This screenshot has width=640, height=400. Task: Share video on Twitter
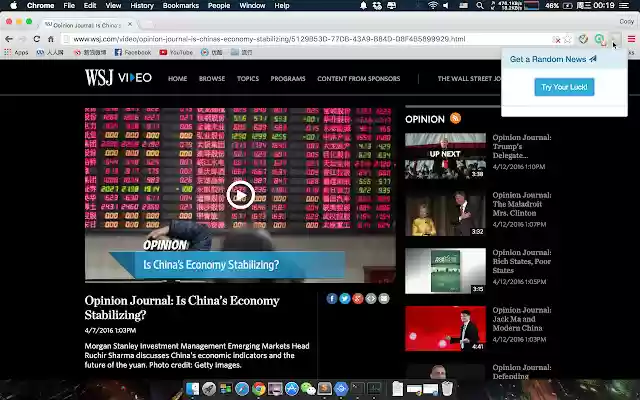(x=344, y=299)
